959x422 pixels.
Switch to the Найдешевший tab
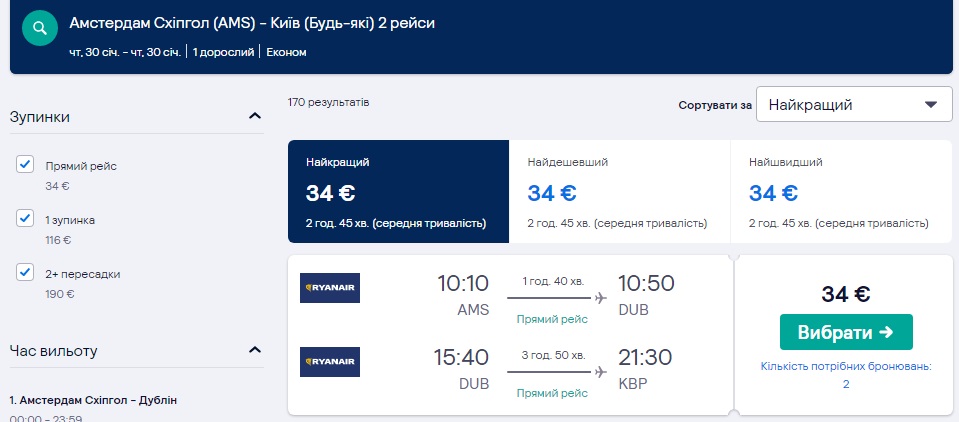[619, 191]
